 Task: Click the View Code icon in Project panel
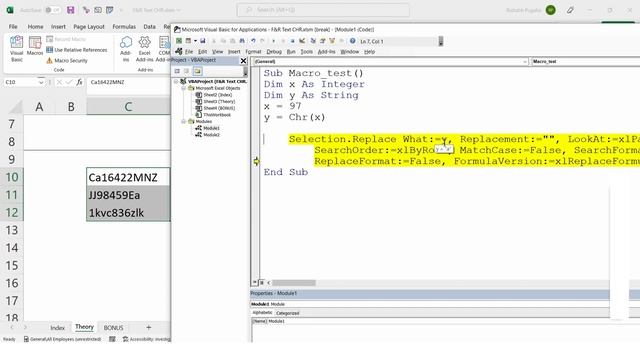click(x=177, y=71)
